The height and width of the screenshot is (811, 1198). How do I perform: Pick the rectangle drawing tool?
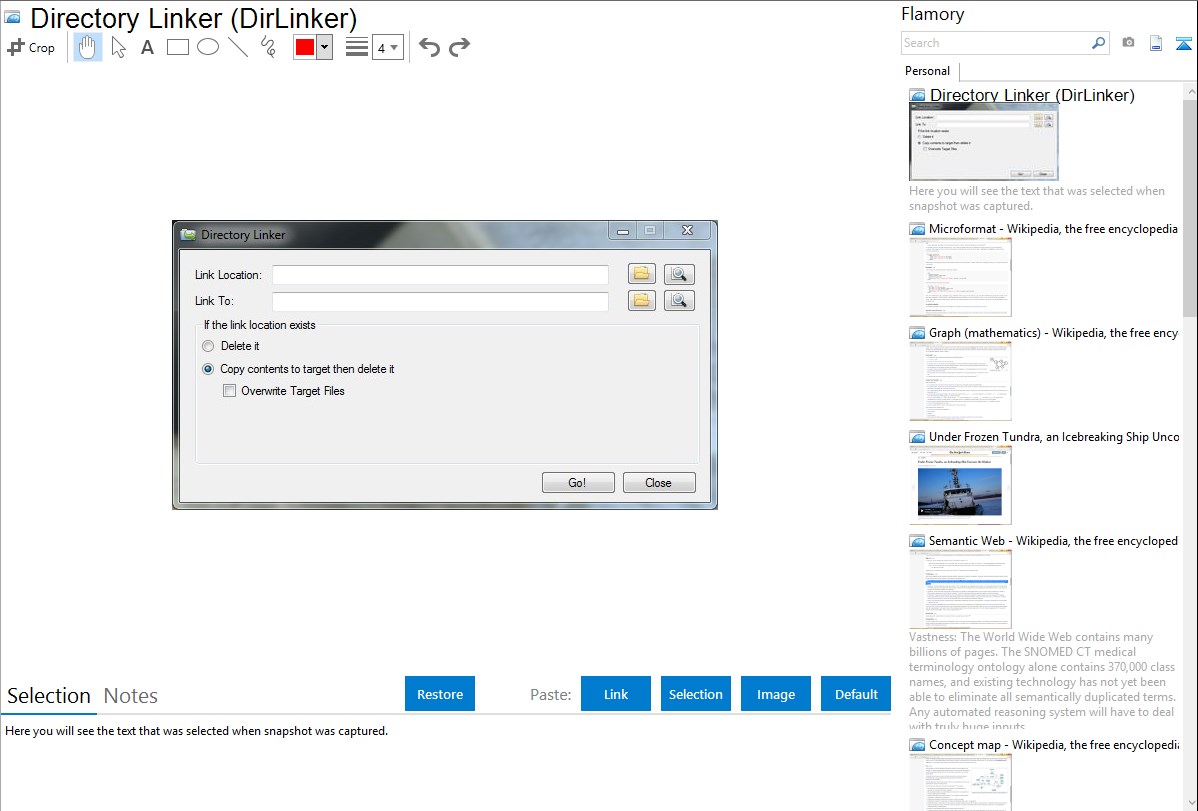(177, 47)
